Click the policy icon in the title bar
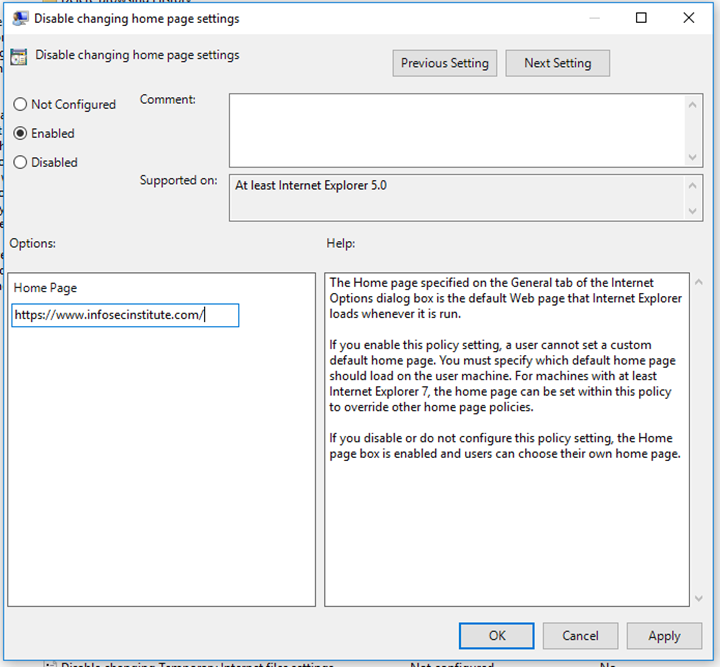 [19, 18]
